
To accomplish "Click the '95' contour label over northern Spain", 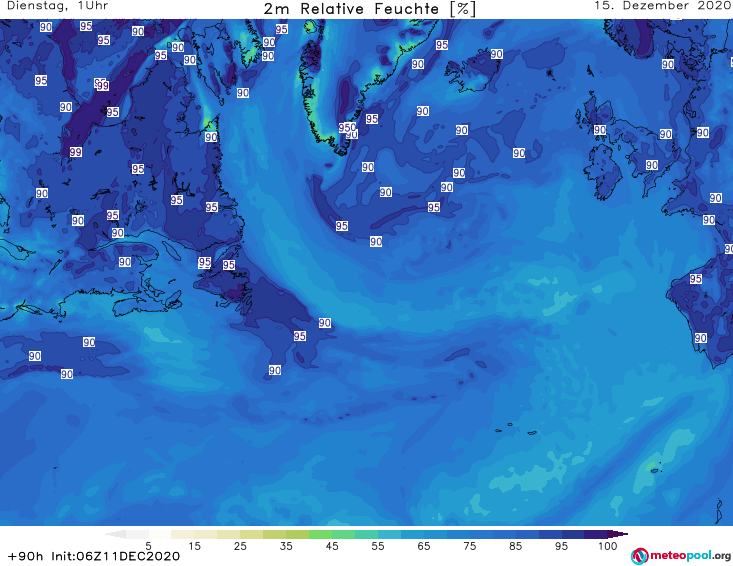I will 696,279.
